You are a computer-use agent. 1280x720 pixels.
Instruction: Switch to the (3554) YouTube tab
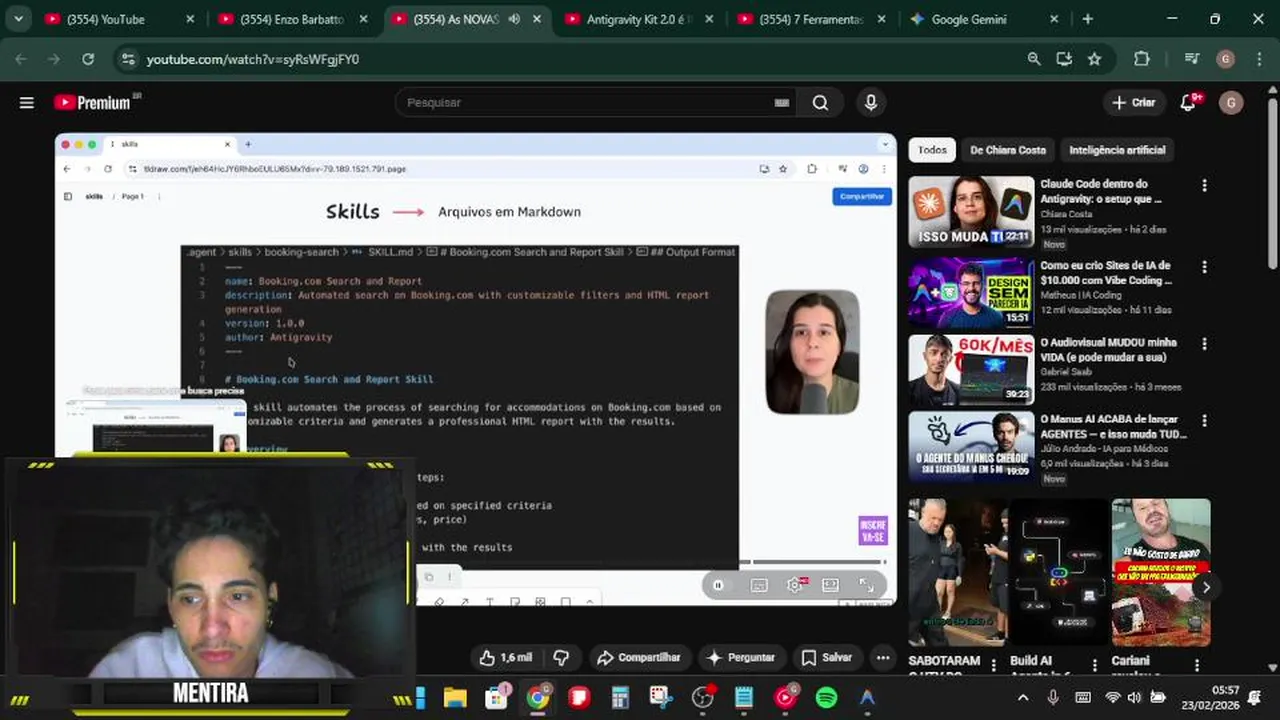[116, 19]
